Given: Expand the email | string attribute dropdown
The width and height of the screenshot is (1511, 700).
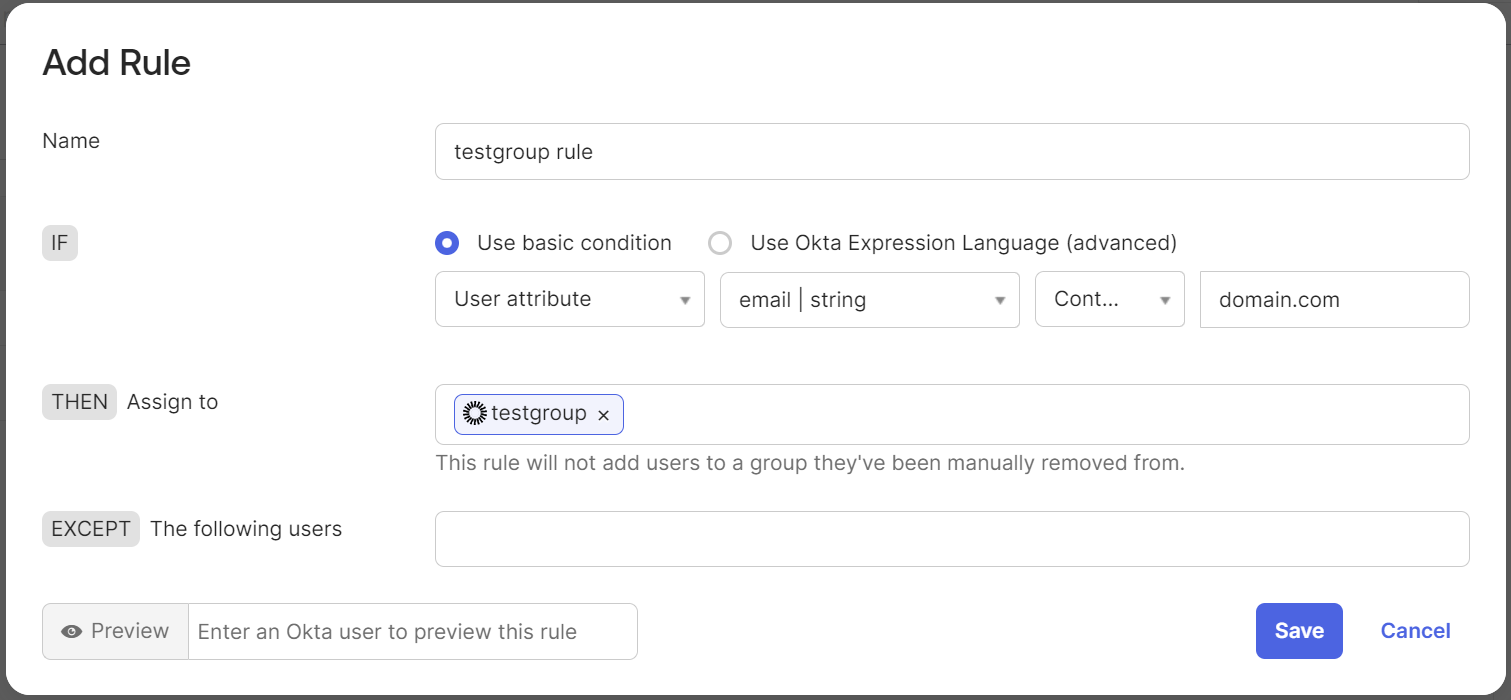Looking at the screenshot, I should tap(870, 299).
